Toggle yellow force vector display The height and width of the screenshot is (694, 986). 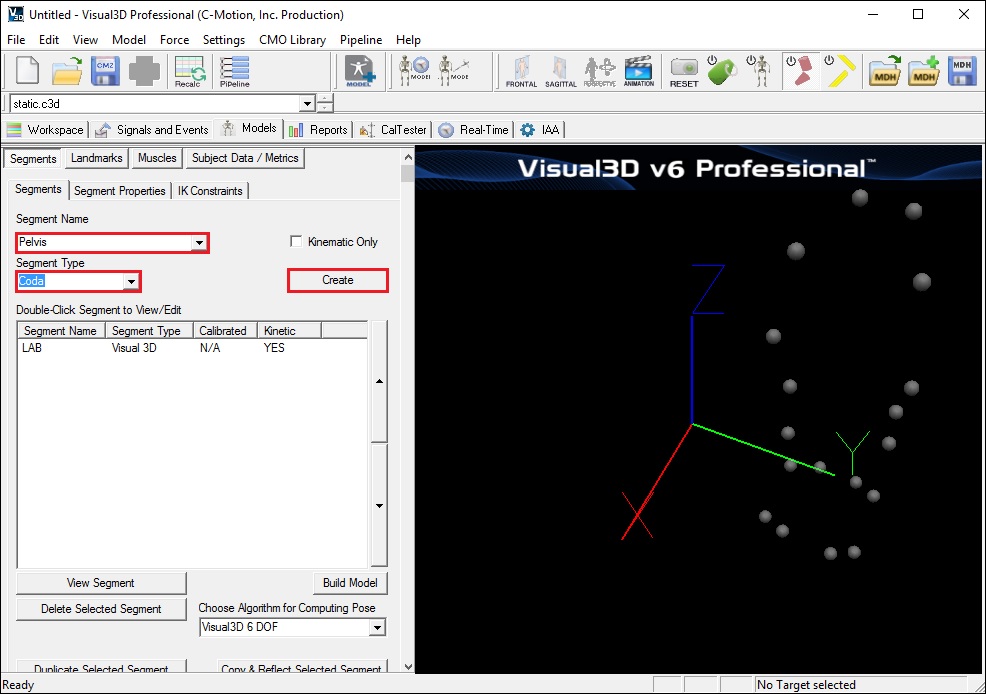click(x=841, y=70)
